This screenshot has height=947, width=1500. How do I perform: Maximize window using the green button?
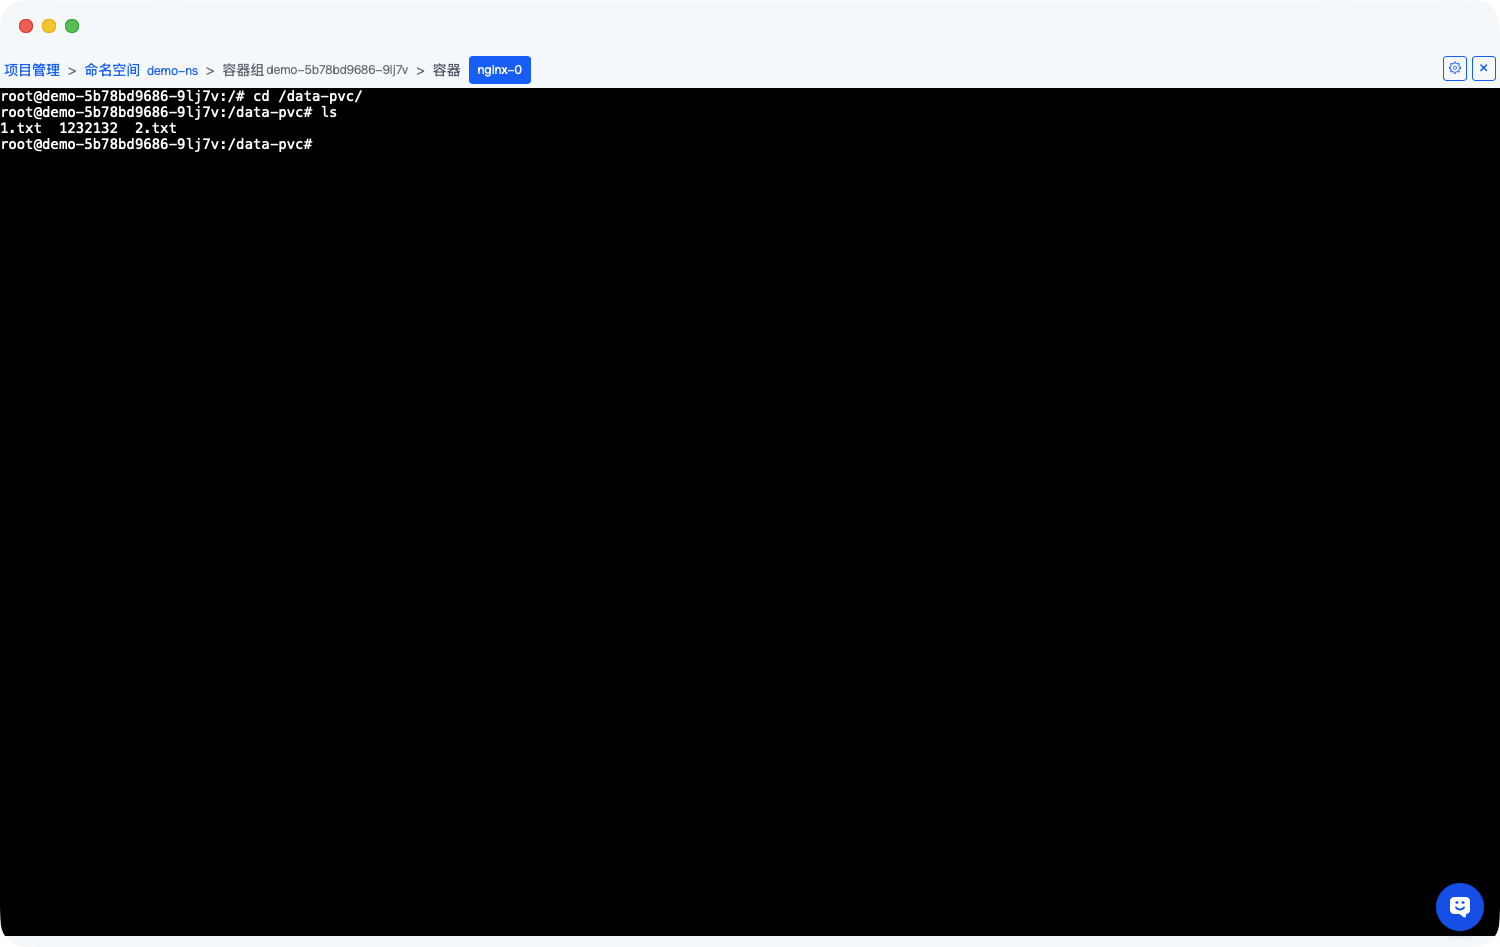point(72,26)
